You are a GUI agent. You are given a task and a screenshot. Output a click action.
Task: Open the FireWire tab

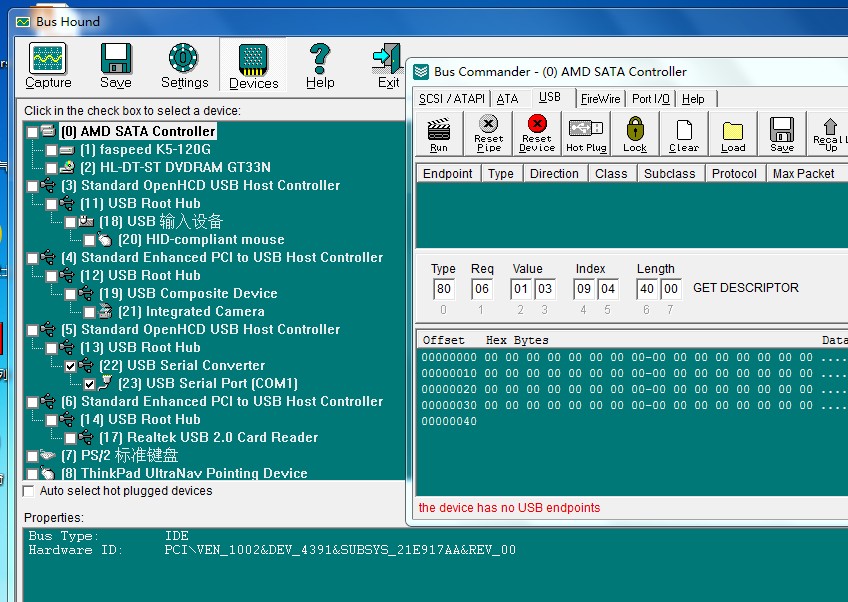click(x=600, y=99)
